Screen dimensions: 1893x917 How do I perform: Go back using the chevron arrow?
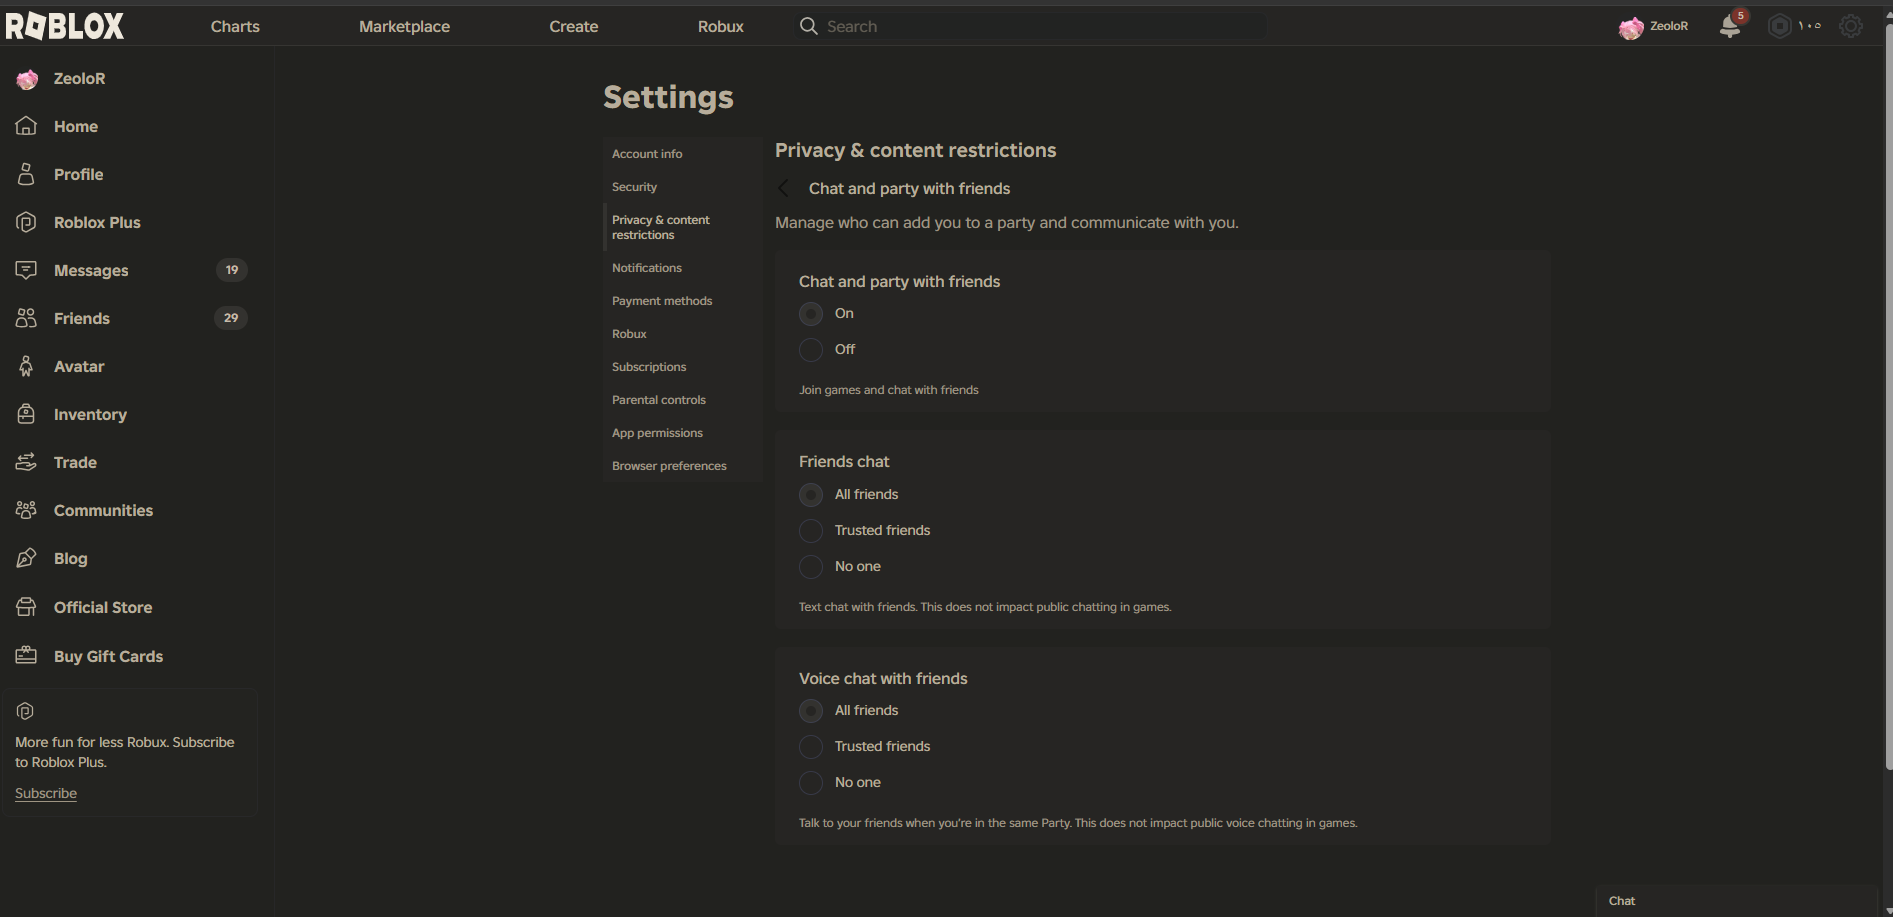[784, 188]
